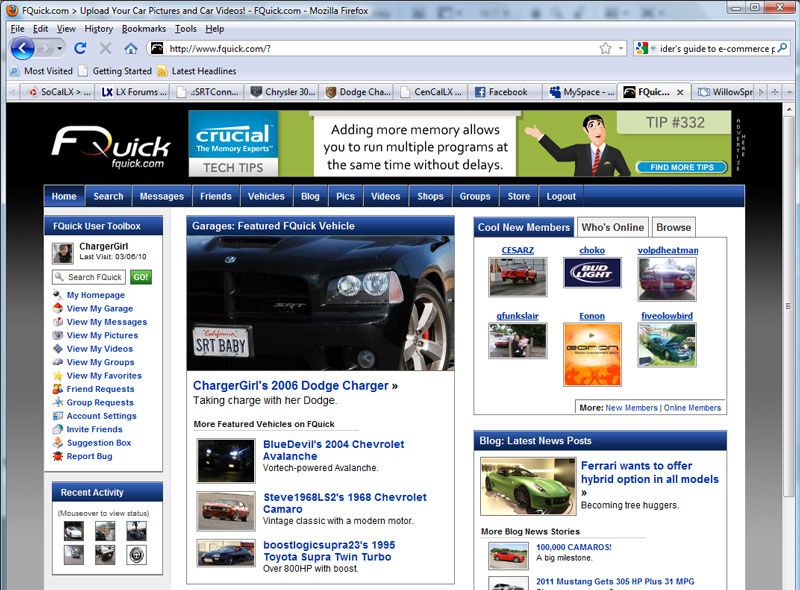Image resolution: width=800 pixels, height=590 pixels.
Task: Click the Suggestion Box icon
Action: (x=58, y=442)
